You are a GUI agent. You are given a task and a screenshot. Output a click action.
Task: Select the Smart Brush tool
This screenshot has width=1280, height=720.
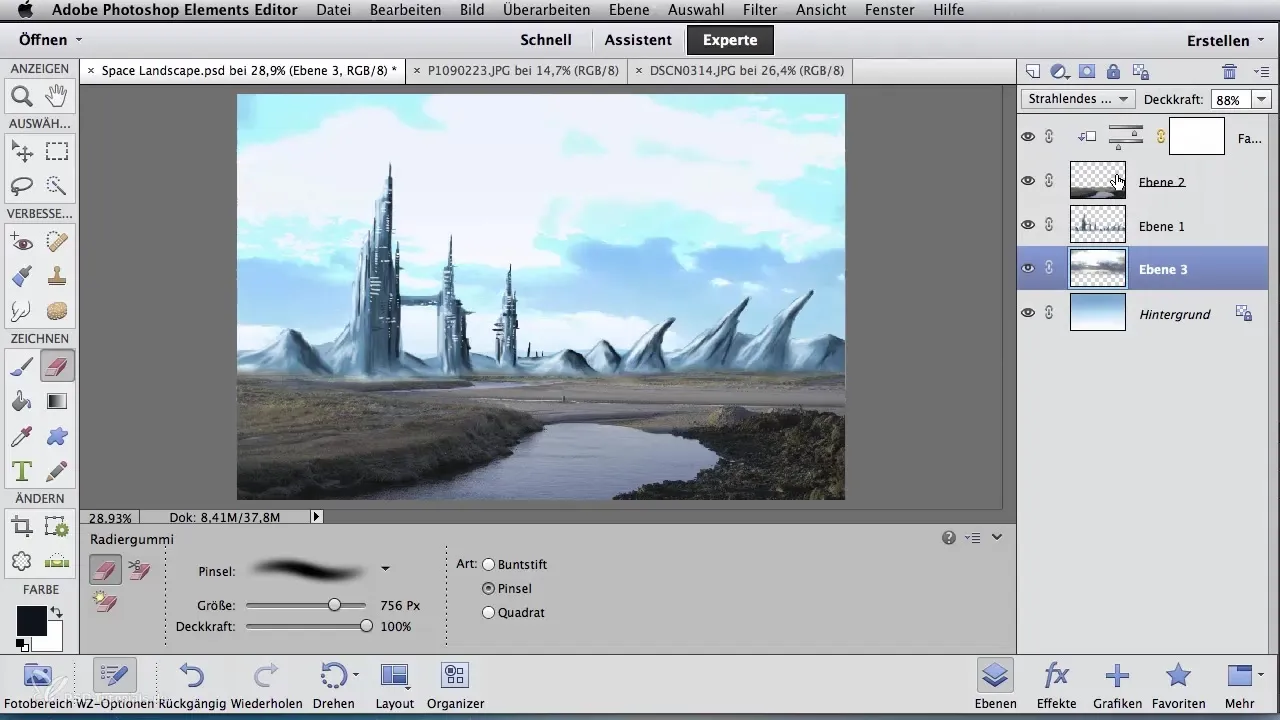click(22, 276)
